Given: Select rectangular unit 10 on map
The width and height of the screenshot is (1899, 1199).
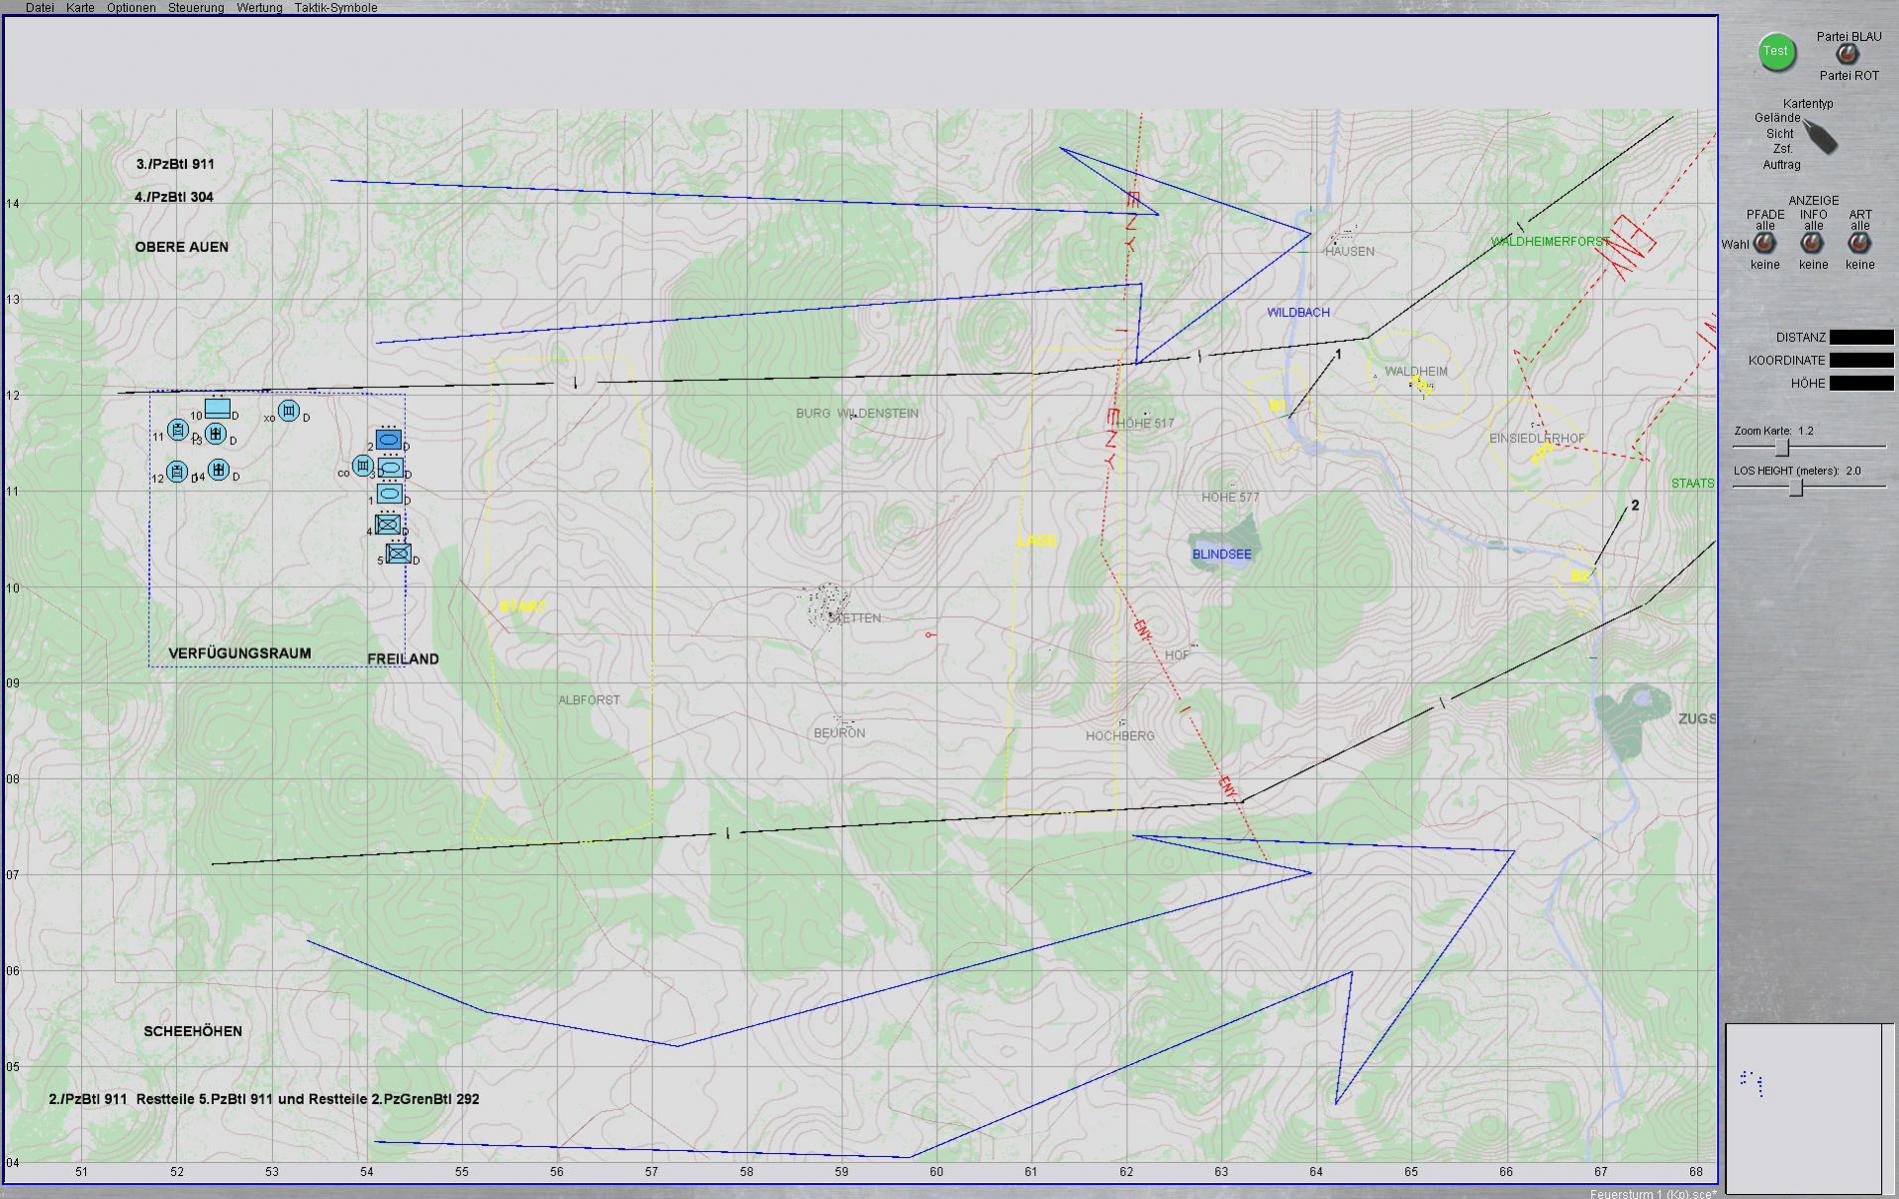Looking at the screenshot, I should tap(217, 409).
